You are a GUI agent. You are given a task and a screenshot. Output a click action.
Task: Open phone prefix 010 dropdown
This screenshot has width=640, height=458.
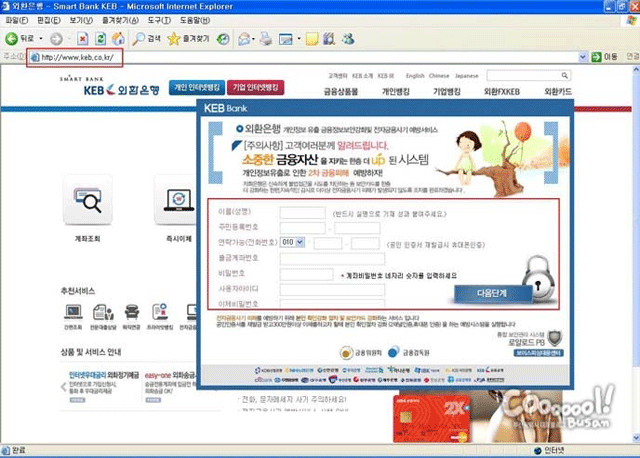[x=300, y=242]
